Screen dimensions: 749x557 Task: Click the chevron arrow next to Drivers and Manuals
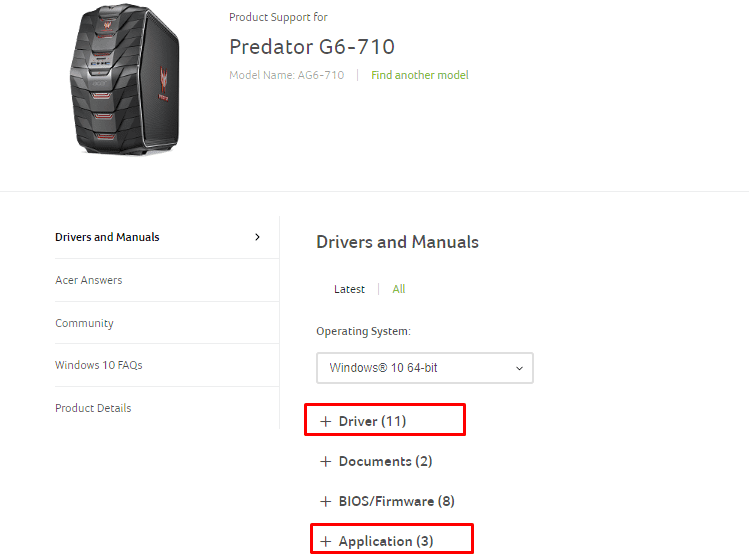[257, 237]
